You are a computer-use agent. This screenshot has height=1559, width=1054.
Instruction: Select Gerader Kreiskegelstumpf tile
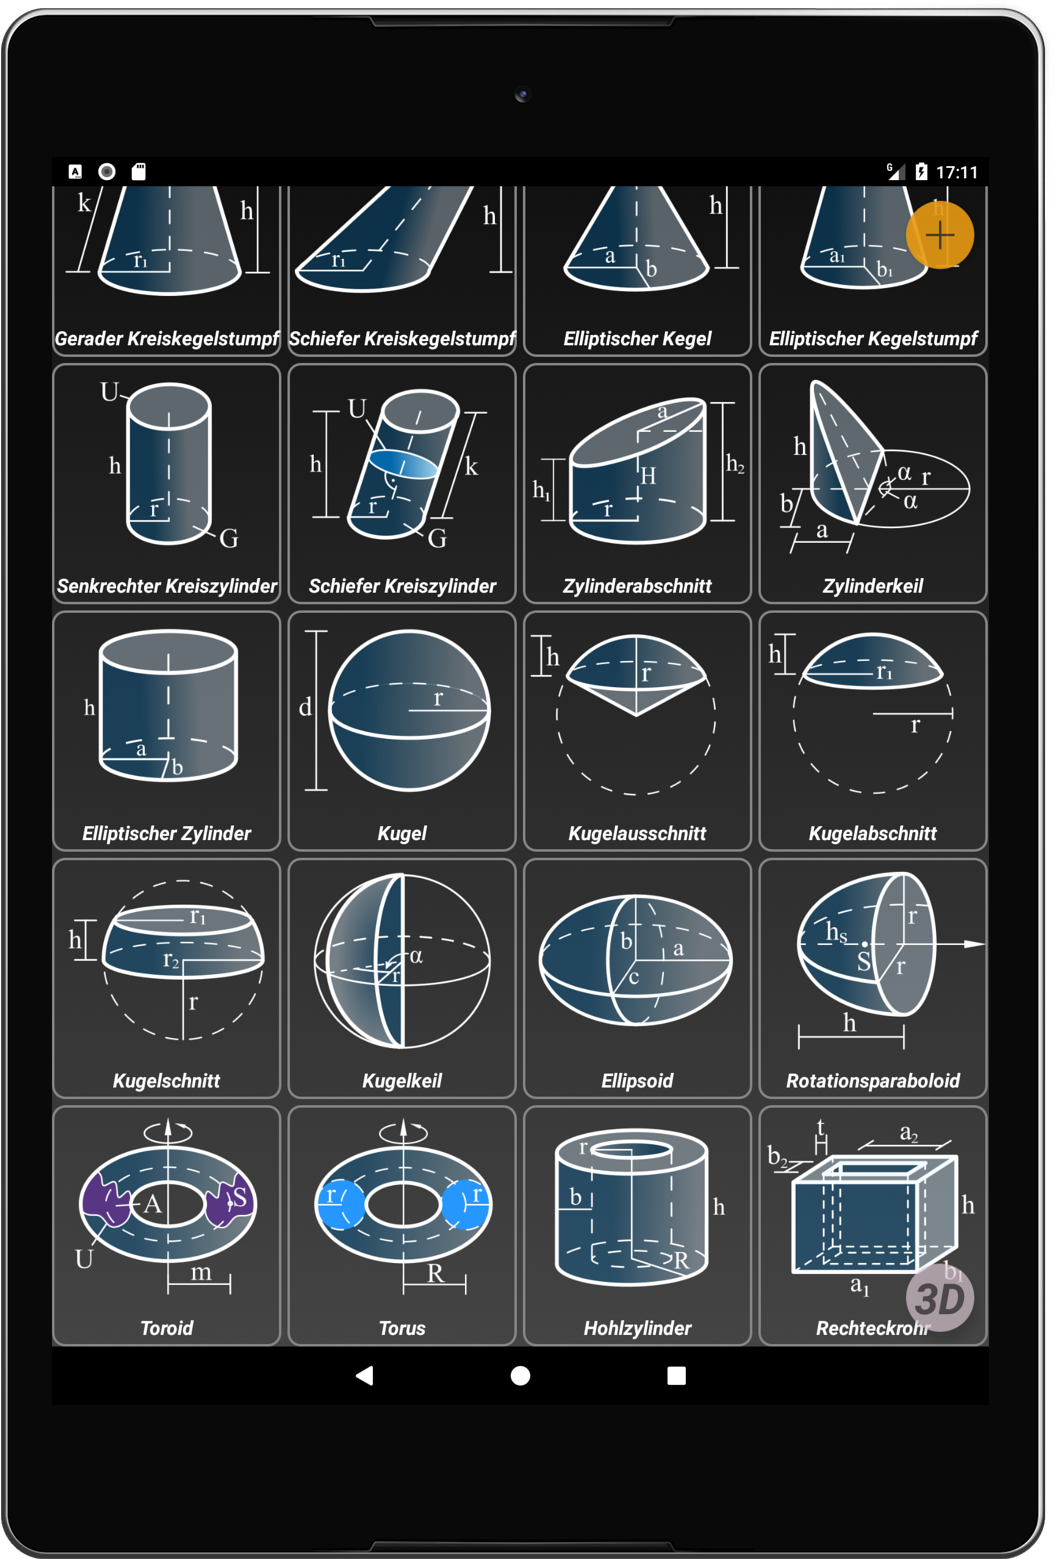(x=167, y=270)
